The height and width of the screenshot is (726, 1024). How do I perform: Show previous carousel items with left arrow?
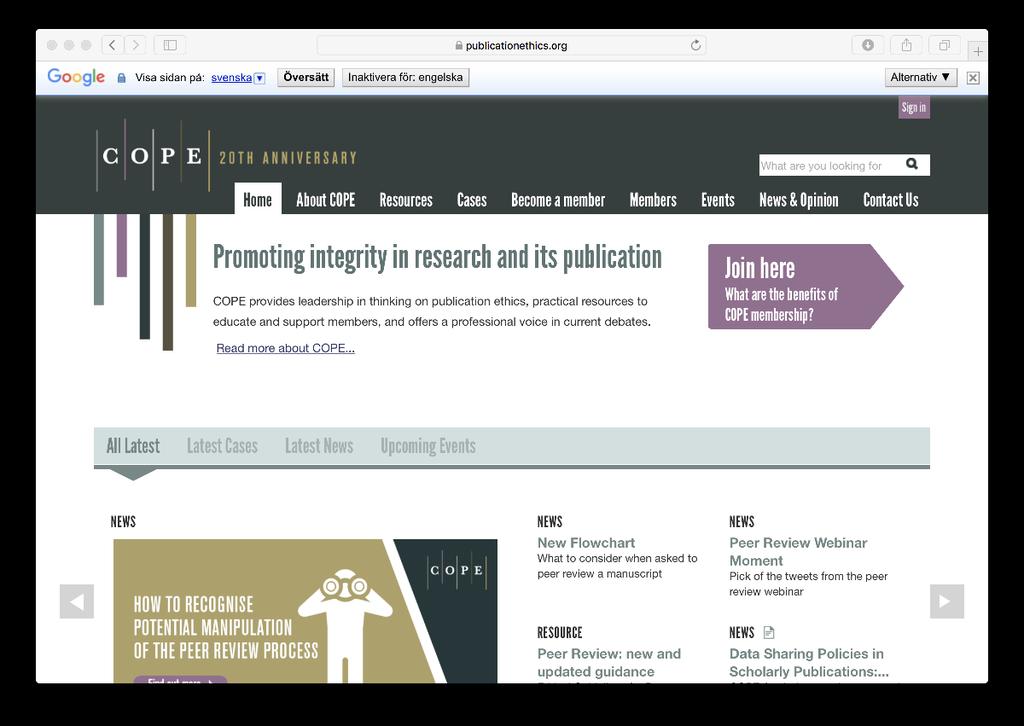[76, 601]
